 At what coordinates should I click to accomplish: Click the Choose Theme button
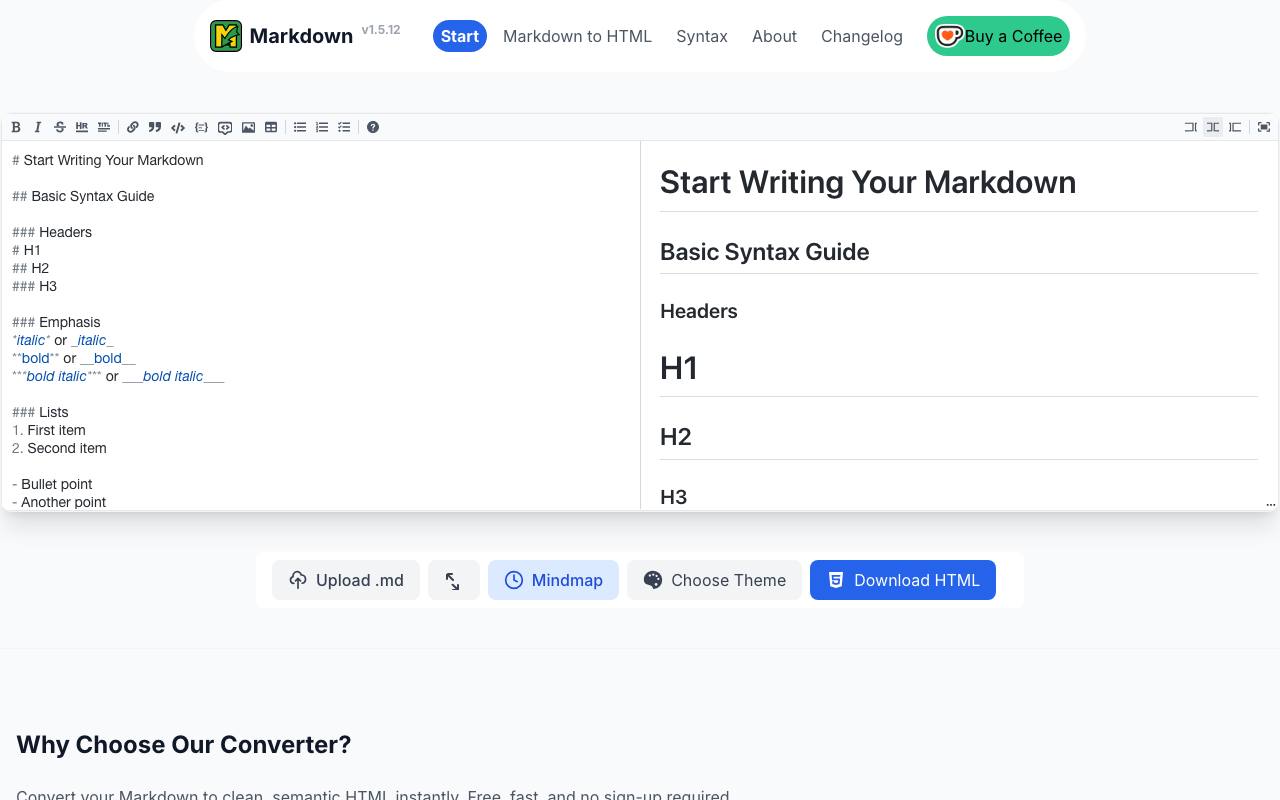pyautogui.click(x=714, y=580)
